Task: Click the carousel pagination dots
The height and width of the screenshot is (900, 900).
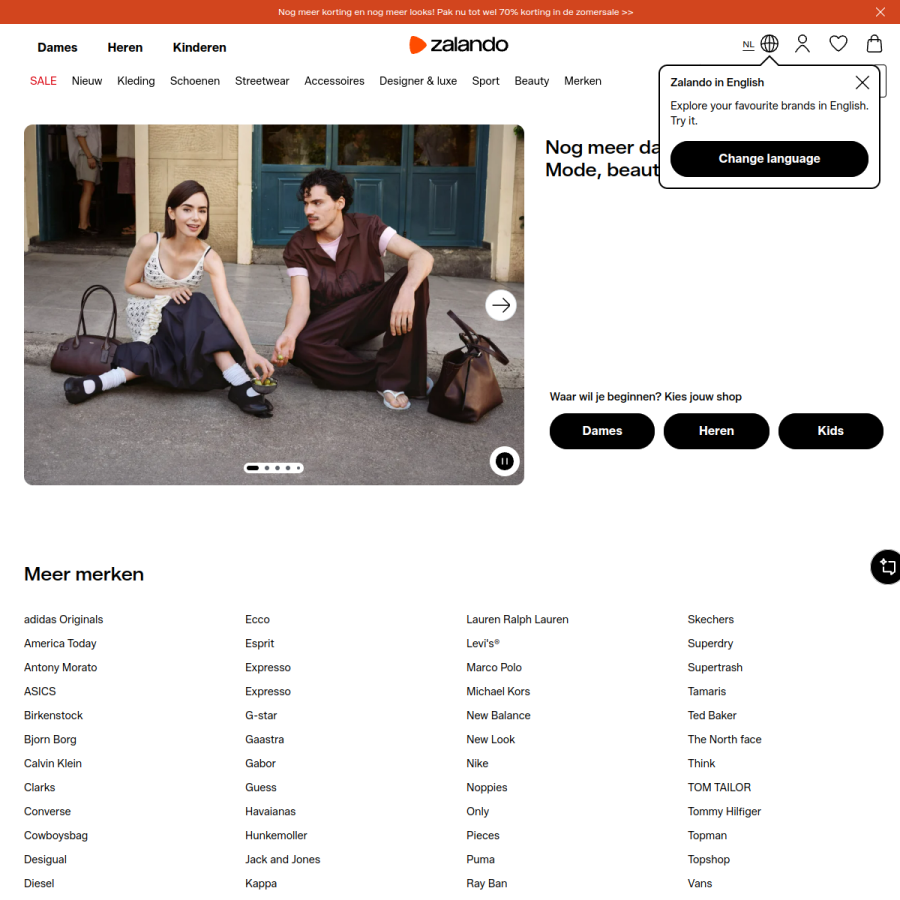Action: pyautogui.click(x=274, y=468)
